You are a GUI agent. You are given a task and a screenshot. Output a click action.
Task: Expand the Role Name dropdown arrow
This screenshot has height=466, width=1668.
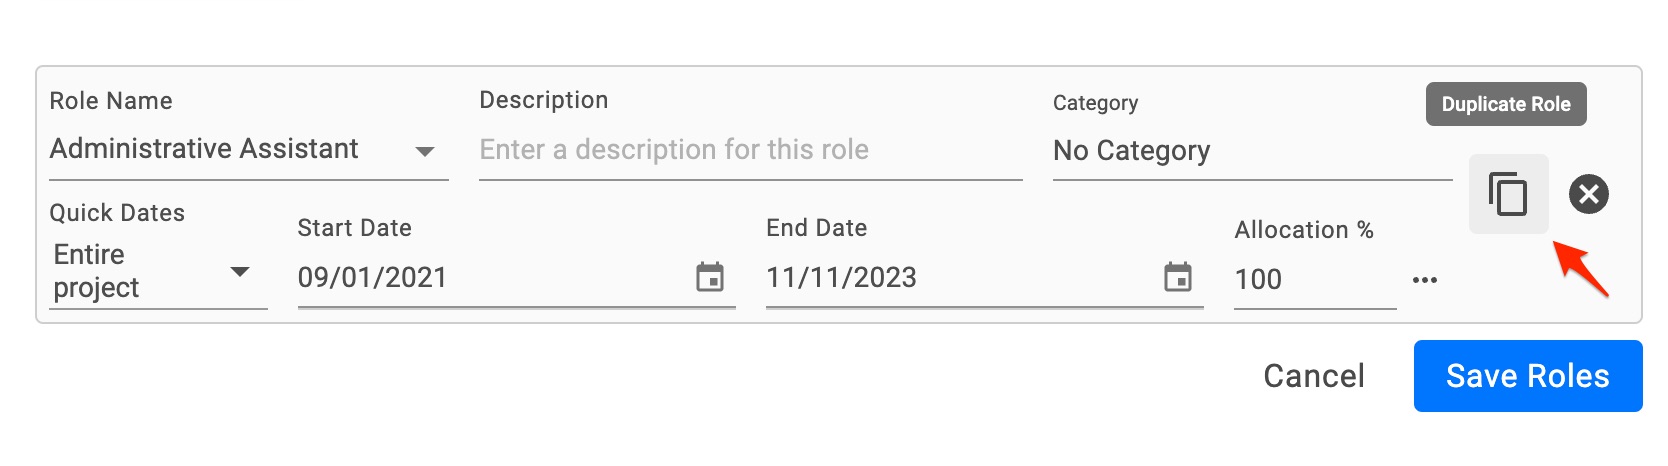tap(425, 152)
